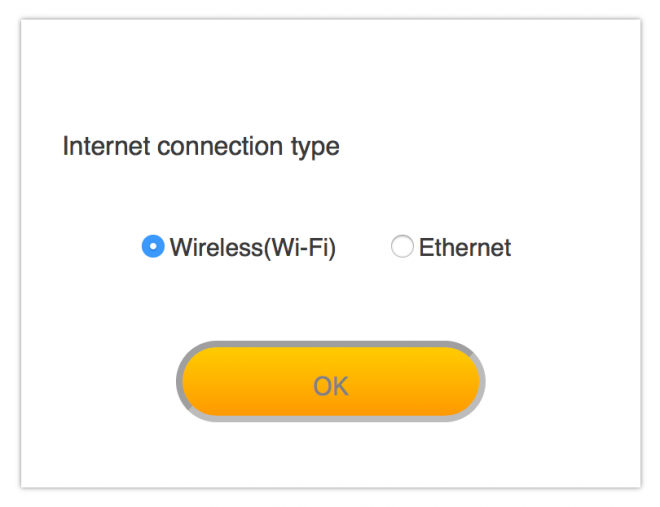Select the Wireless(Wi-Fi) radio button
The width and height of the screenshot is (660, 507).
[153, 247]
